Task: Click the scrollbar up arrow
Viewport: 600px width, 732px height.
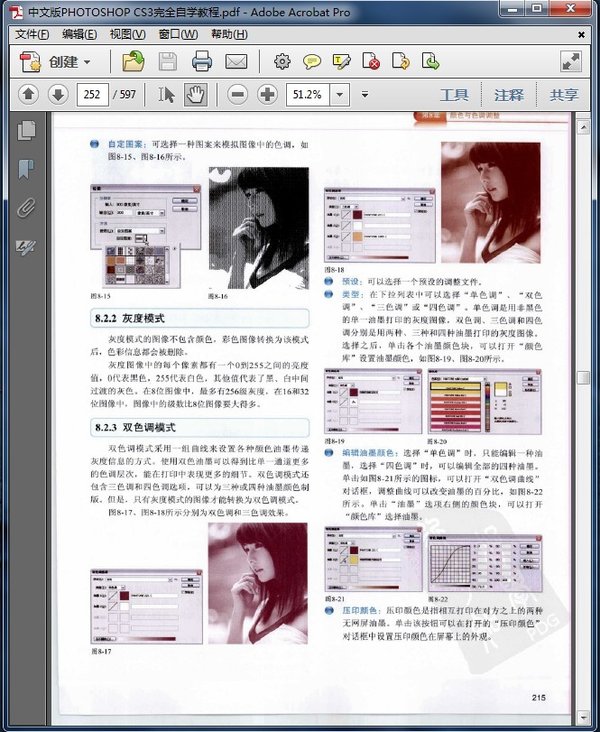Action: [x=583, y=127]
